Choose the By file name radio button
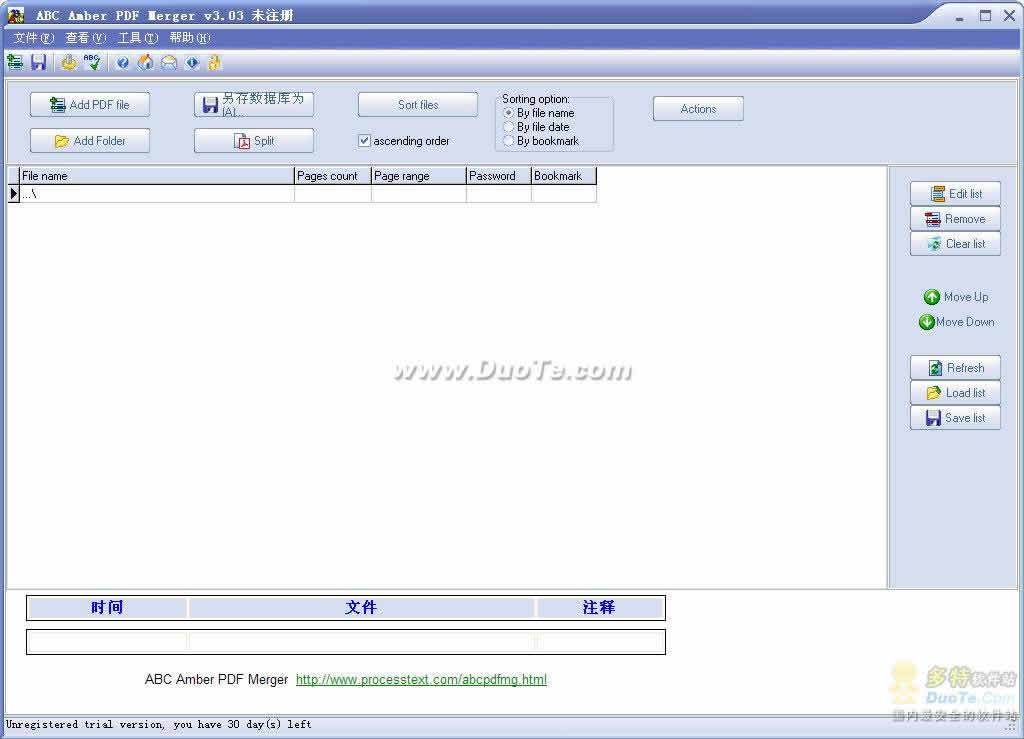This screenshot has height=739, width=1024. point(509,113)
